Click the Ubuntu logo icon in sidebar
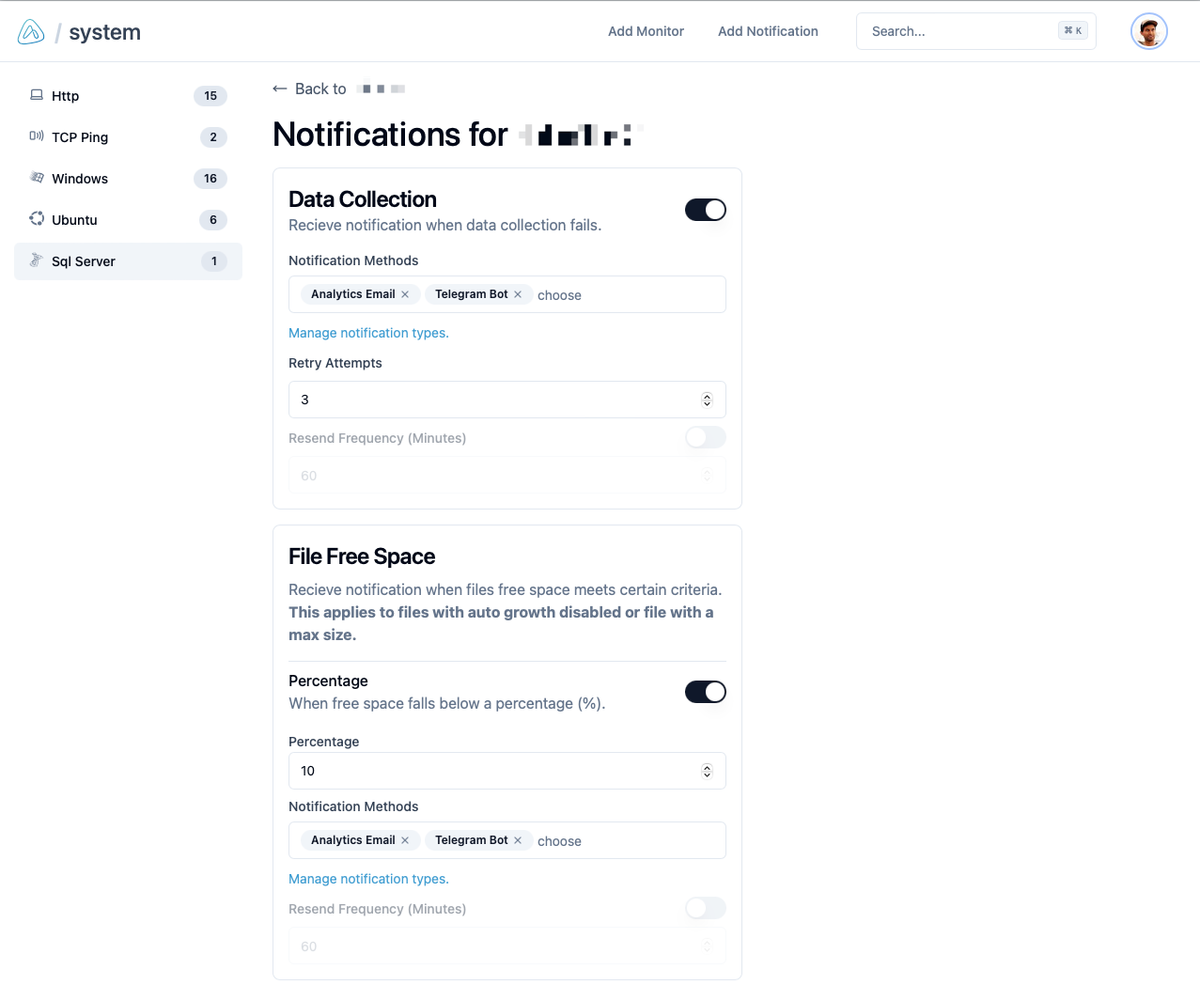This screenshot has height=988, width=1200. click(37, 219)
